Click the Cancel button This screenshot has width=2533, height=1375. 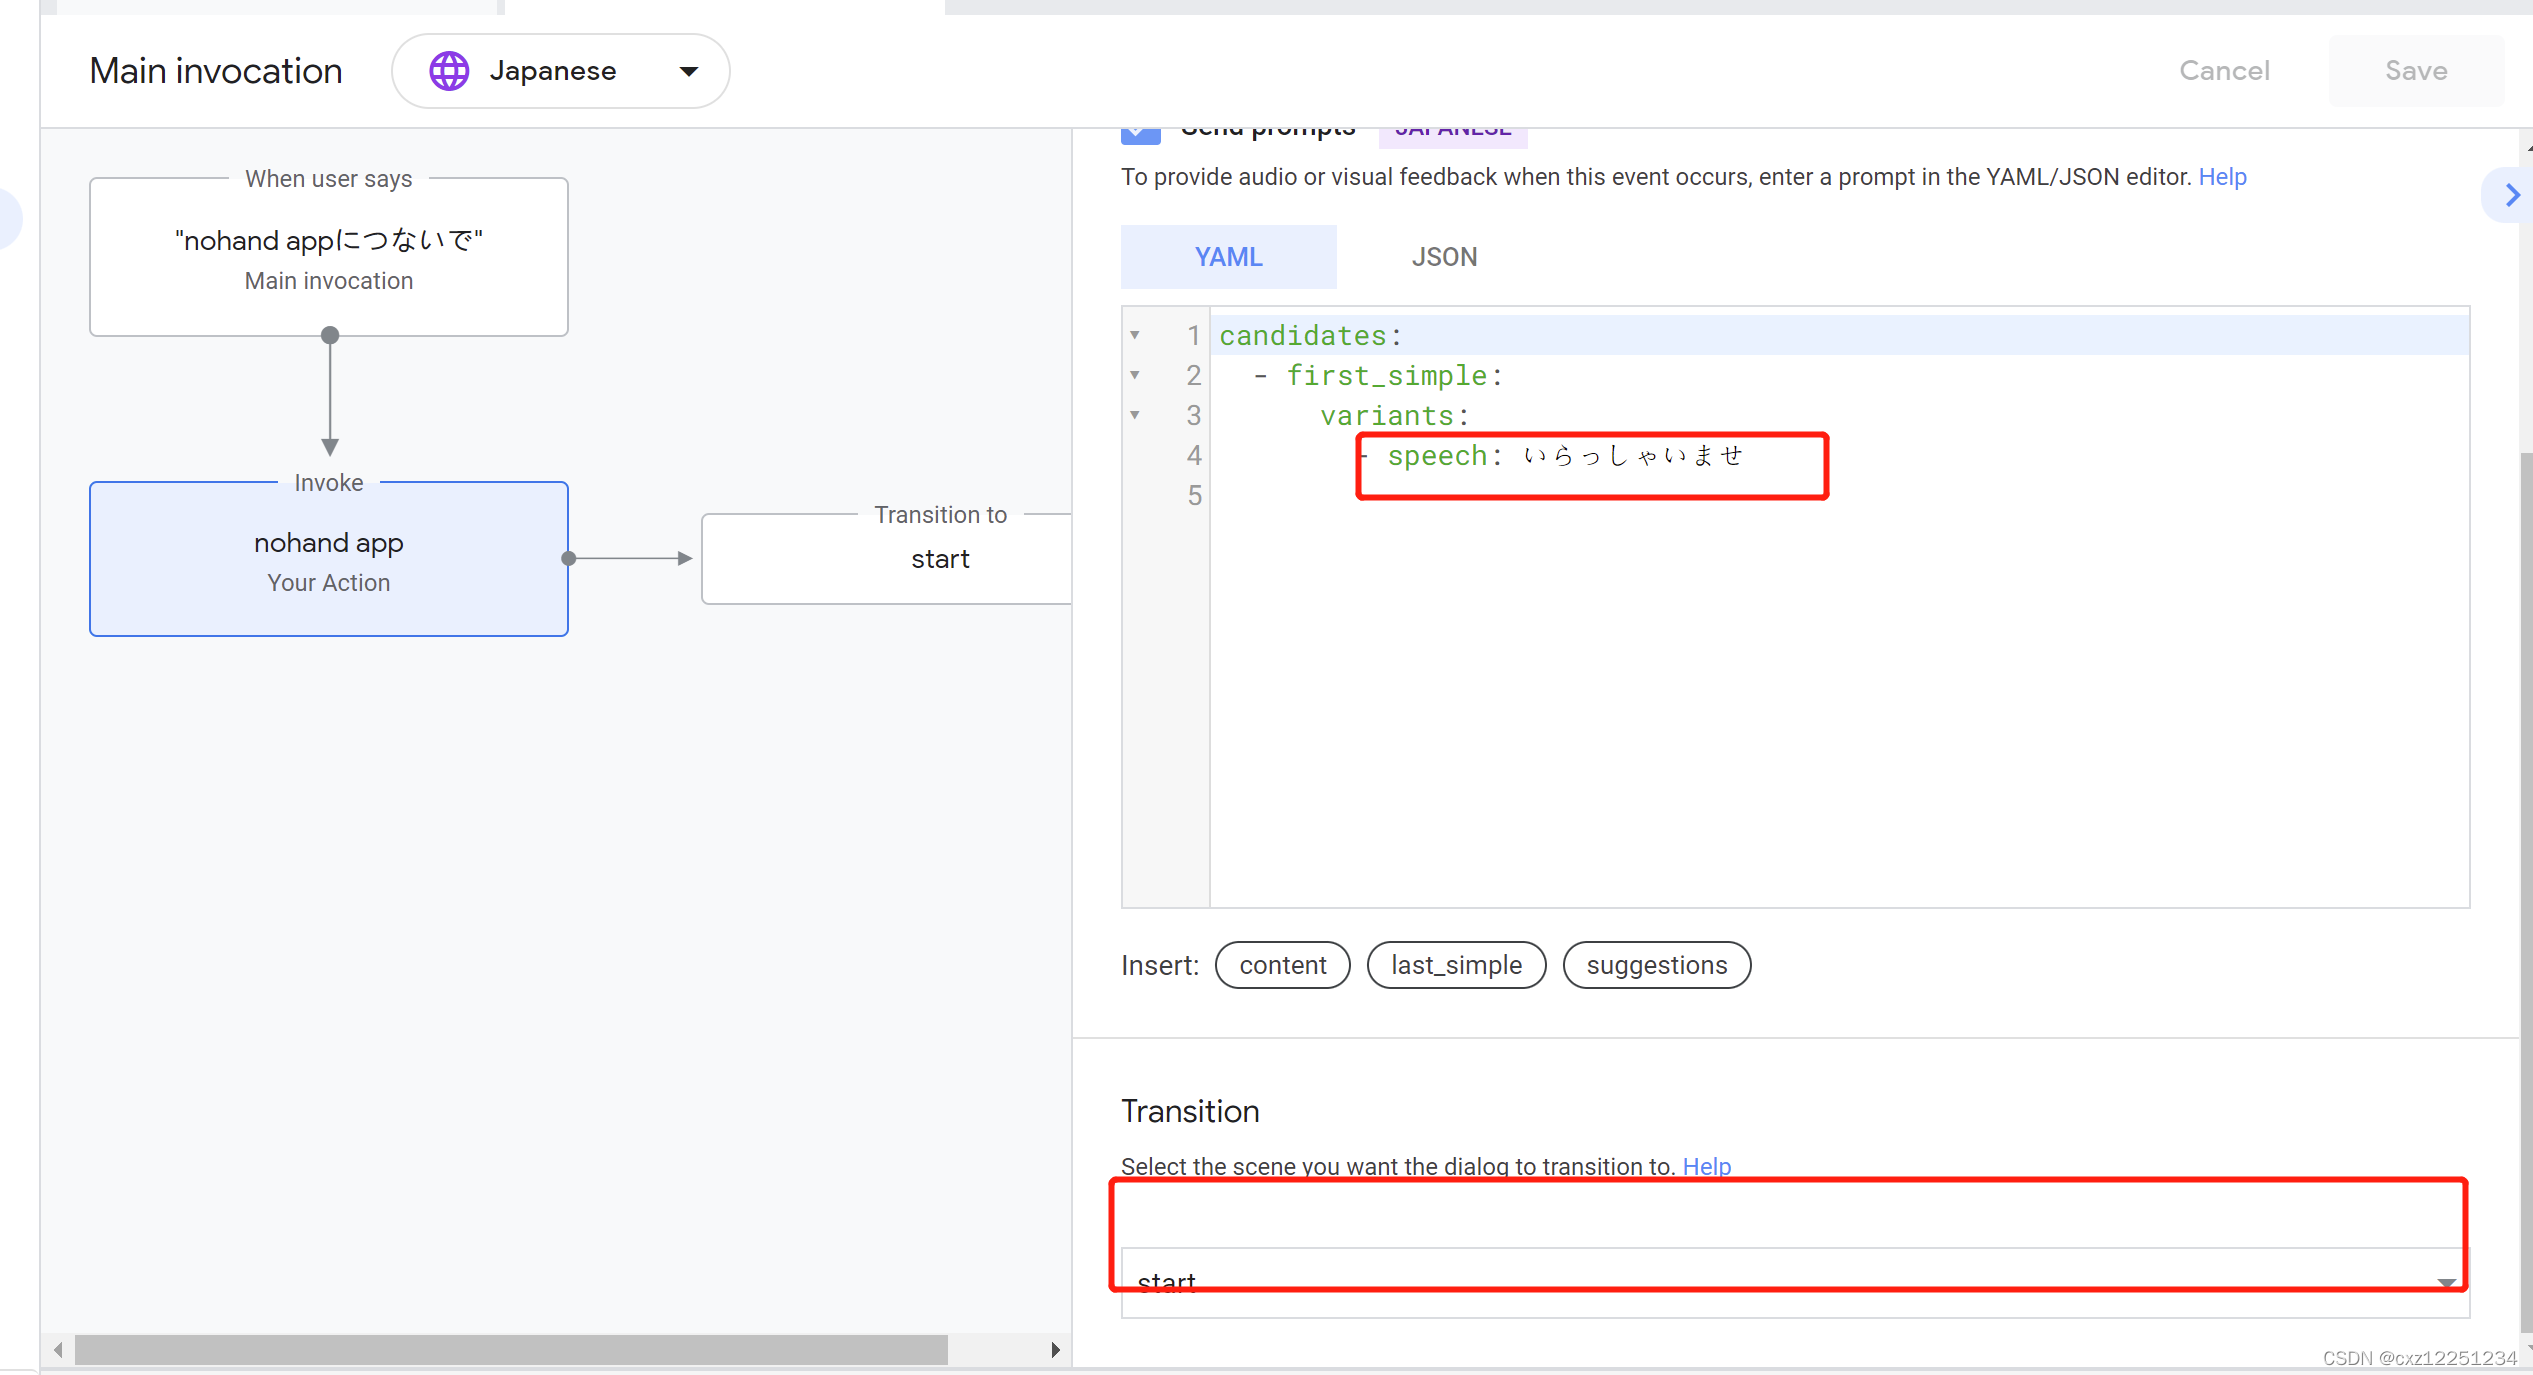click(2224, 71)
